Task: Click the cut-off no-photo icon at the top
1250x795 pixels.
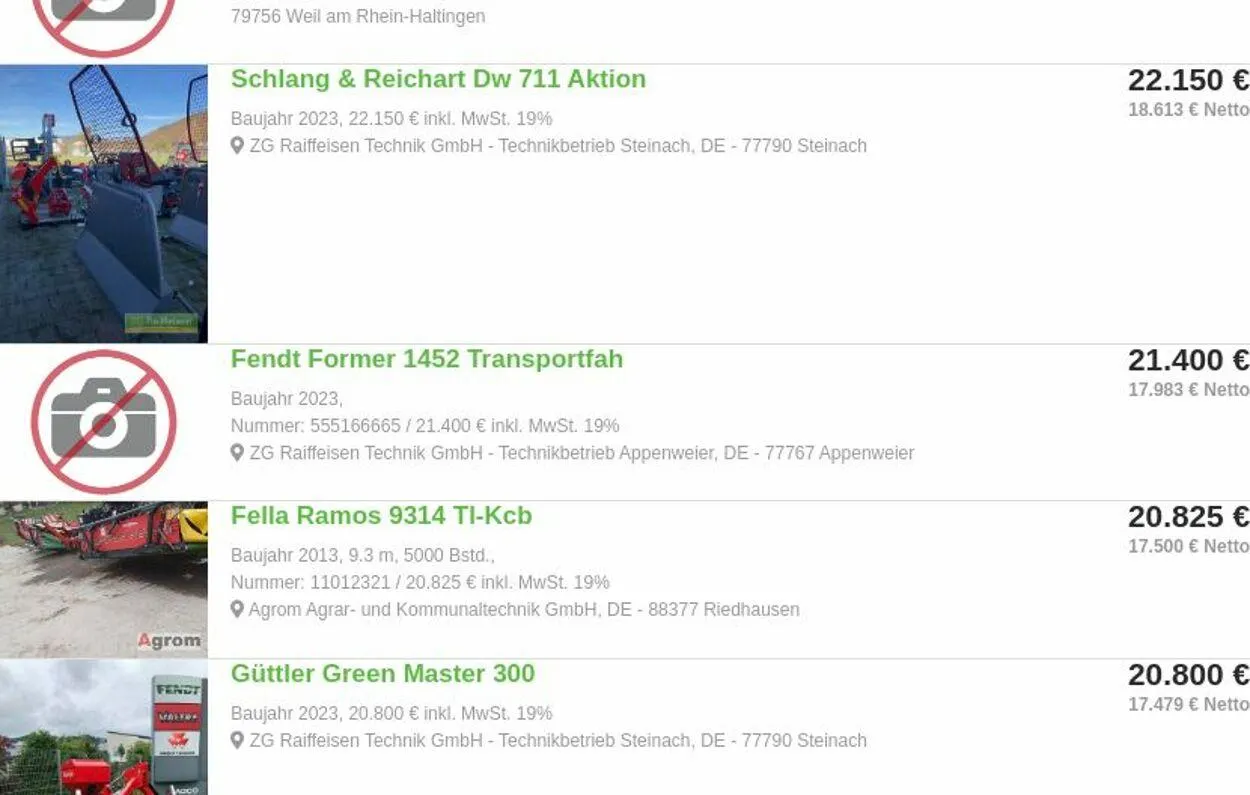Action: pyautogui.click(x=103, y=22)
